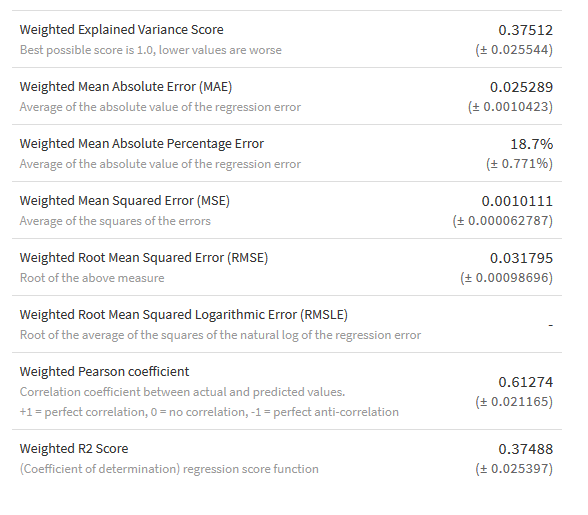Select the 0.61274 Pearson coefficient value
This screenshot has height=515, width=588.
coord(525,383)
